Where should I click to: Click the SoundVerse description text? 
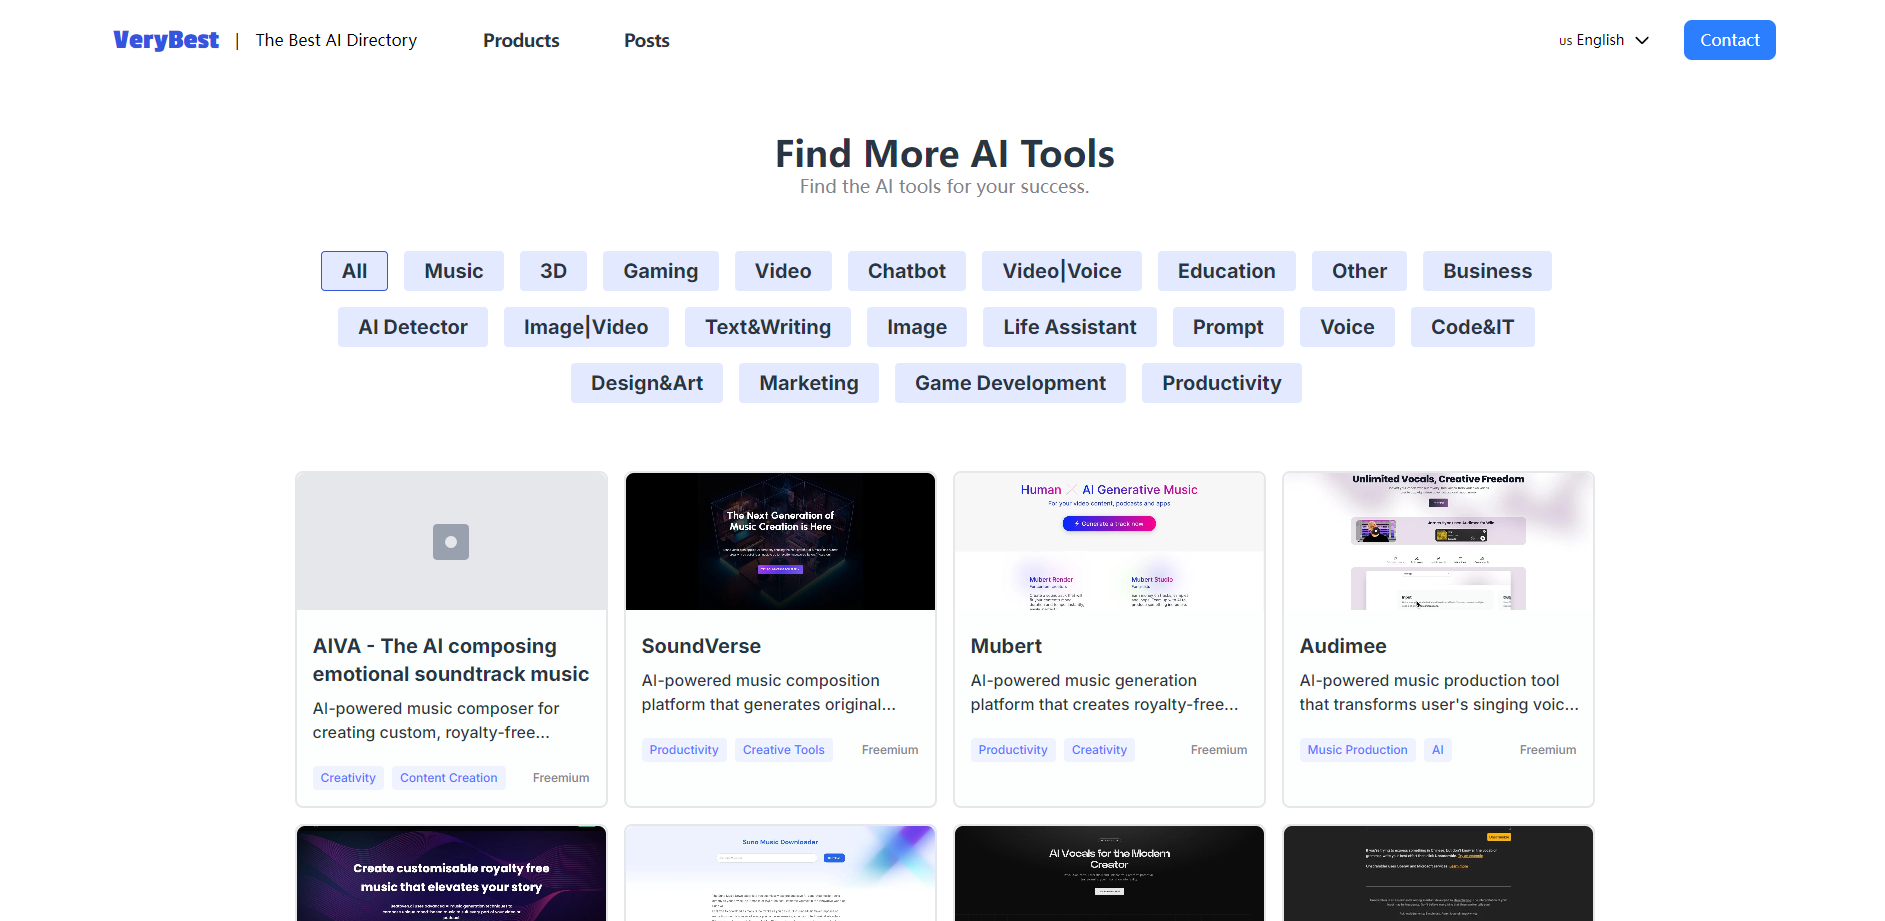tap(769, 692)
